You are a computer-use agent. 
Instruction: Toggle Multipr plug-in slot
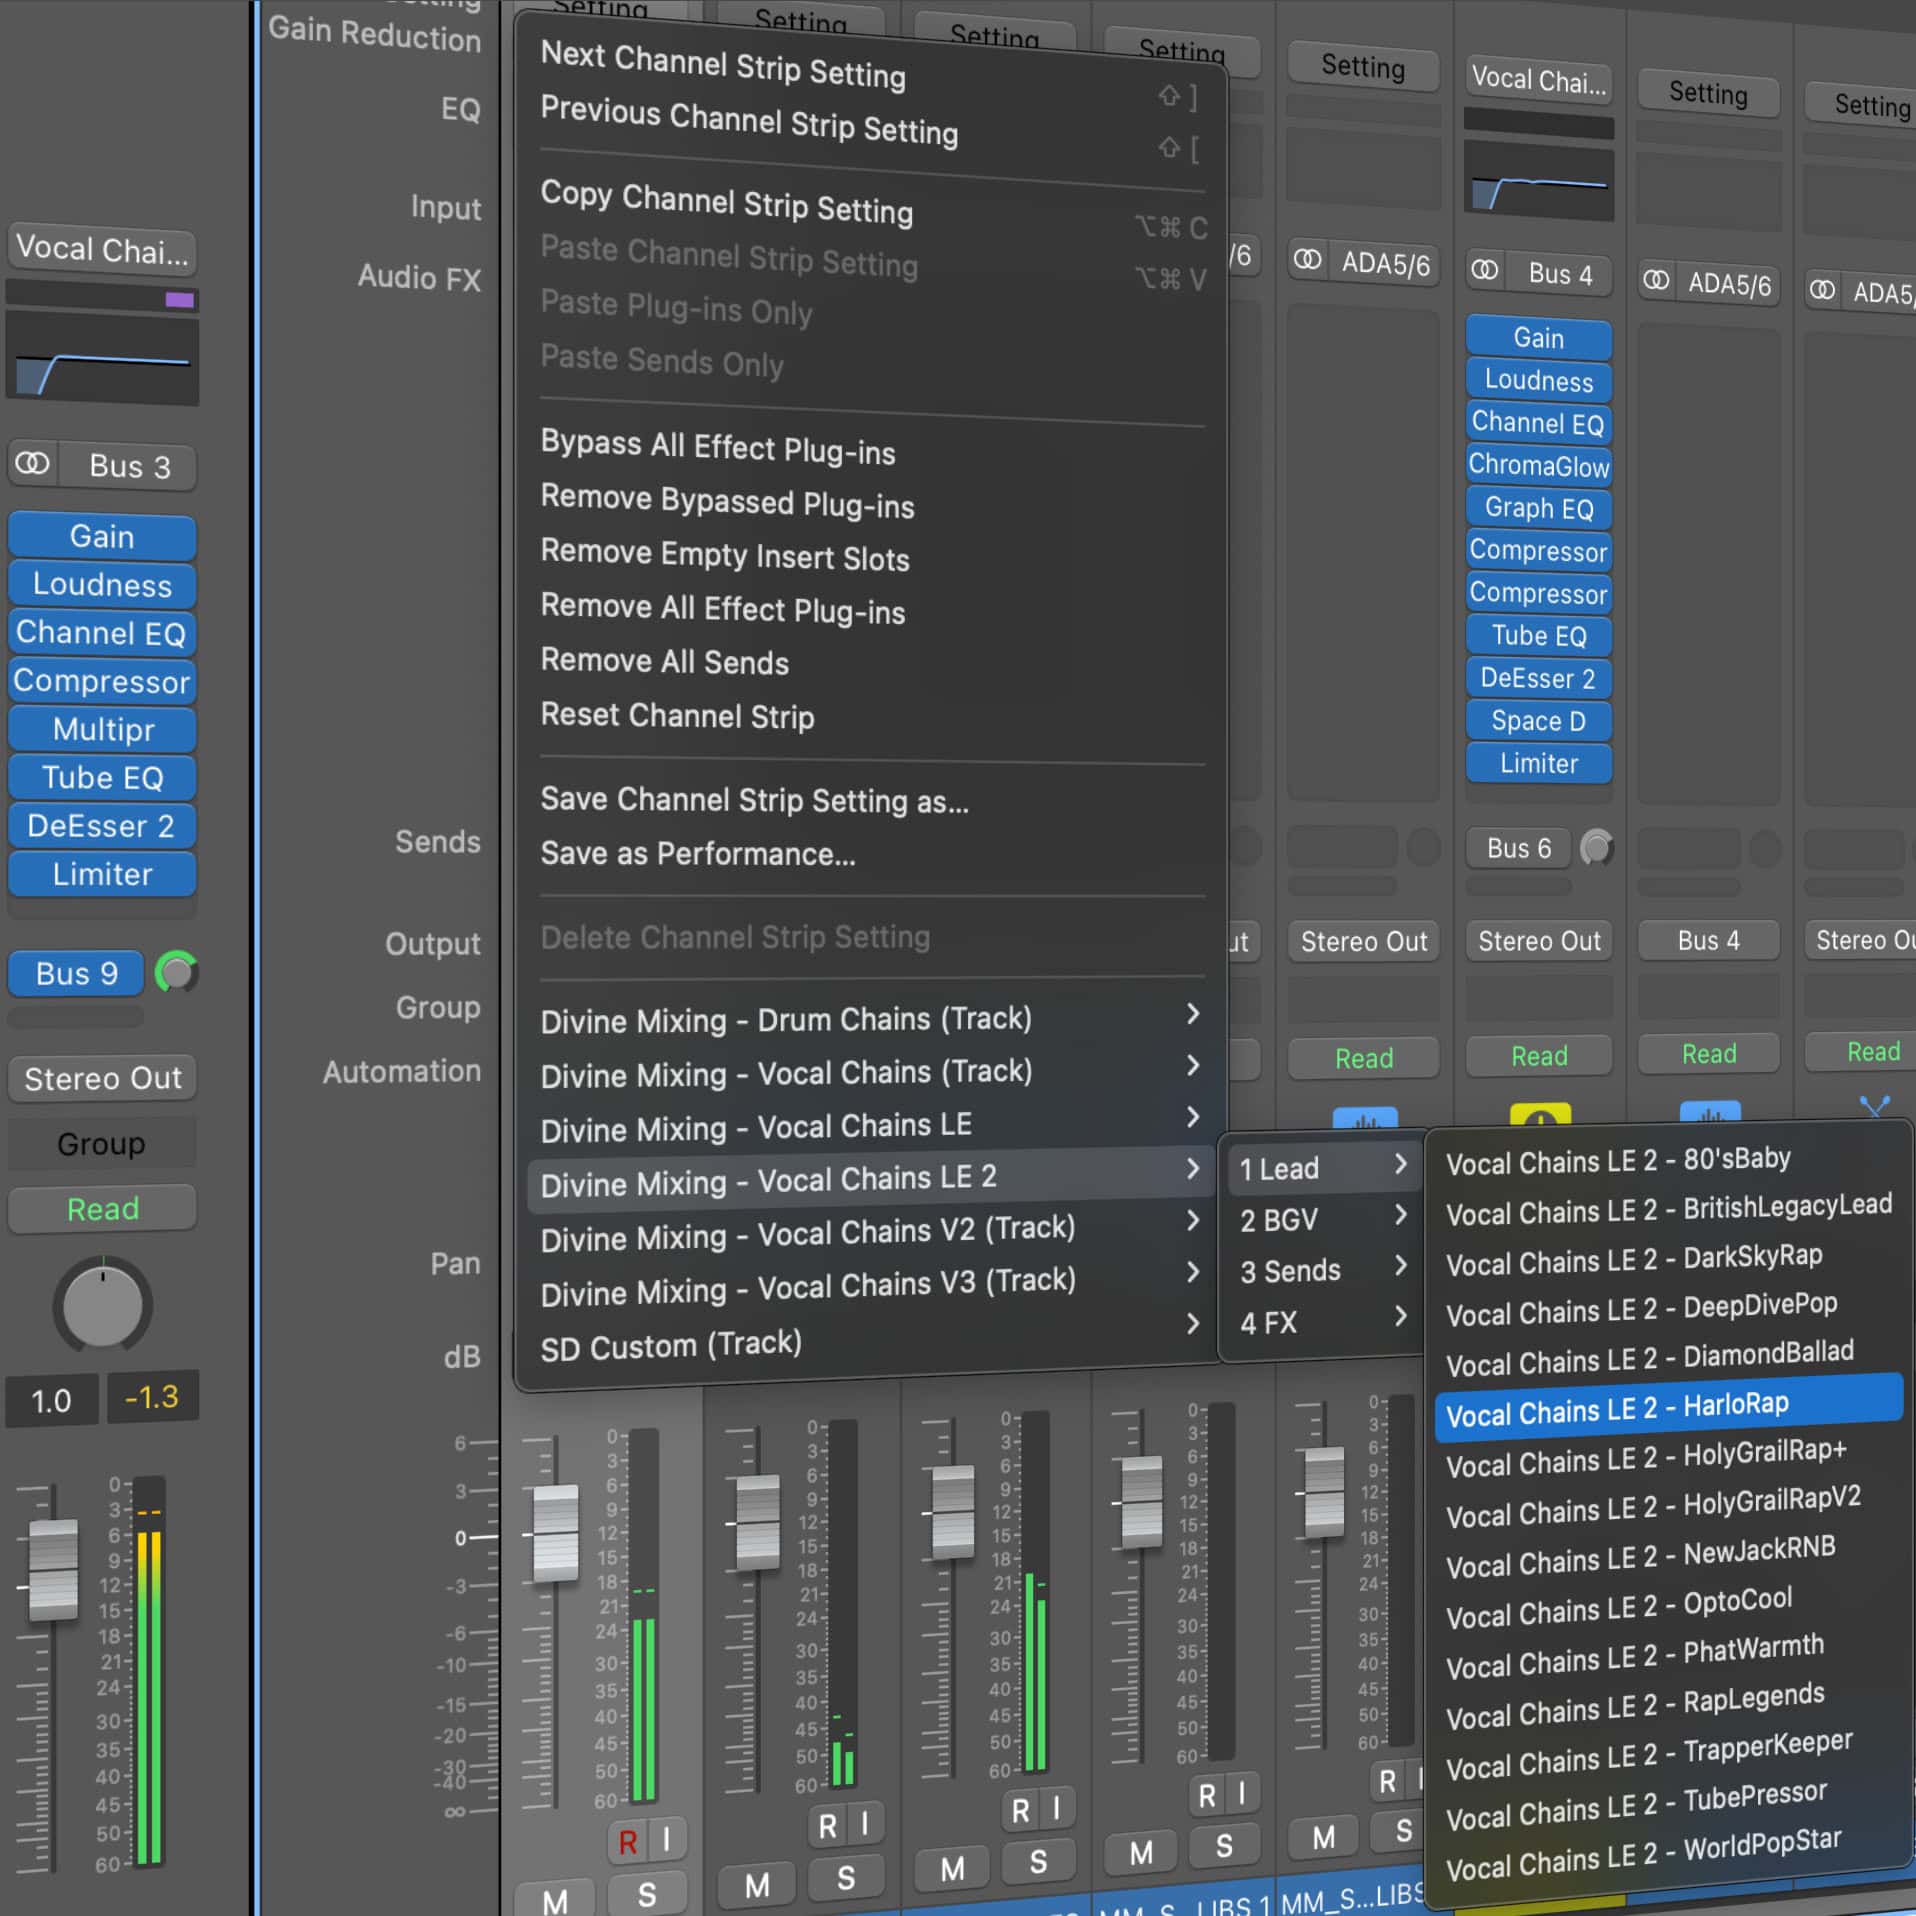(102, 729)
